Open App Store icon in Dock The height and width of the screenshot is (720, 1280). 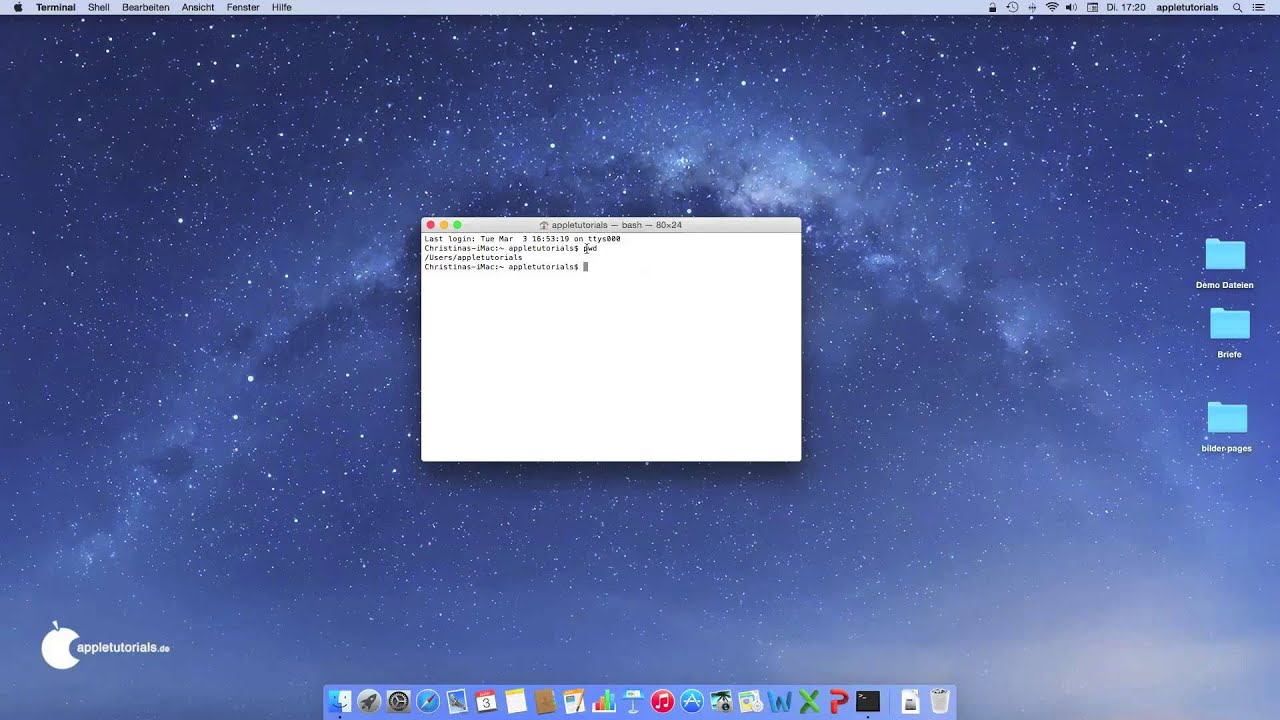coord(692,702)
